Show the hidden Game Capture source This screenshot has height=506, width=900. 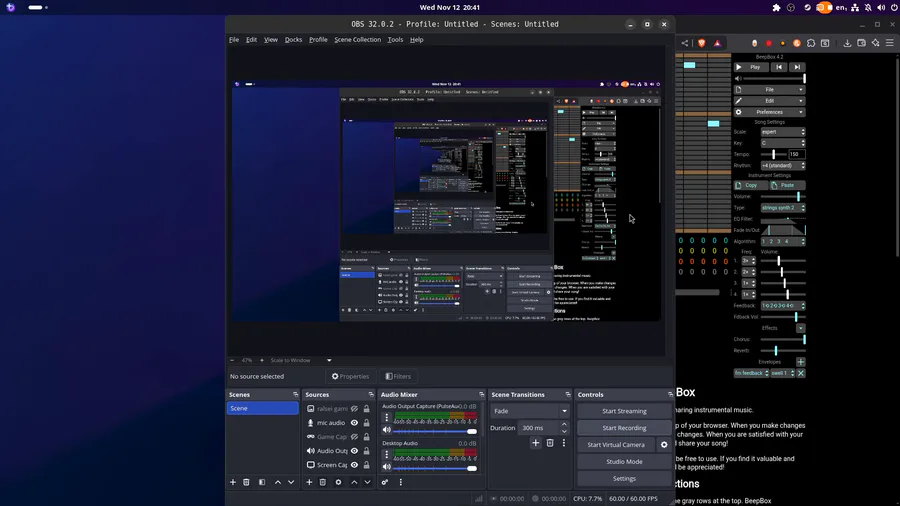[354, 437]
